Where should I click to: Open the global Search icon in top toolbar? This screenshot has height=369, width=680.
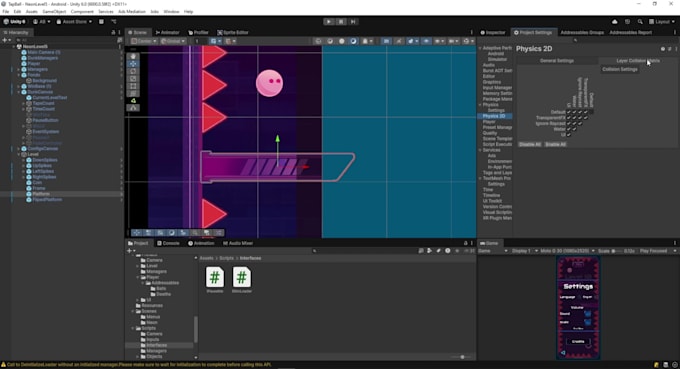pos(640,22)
